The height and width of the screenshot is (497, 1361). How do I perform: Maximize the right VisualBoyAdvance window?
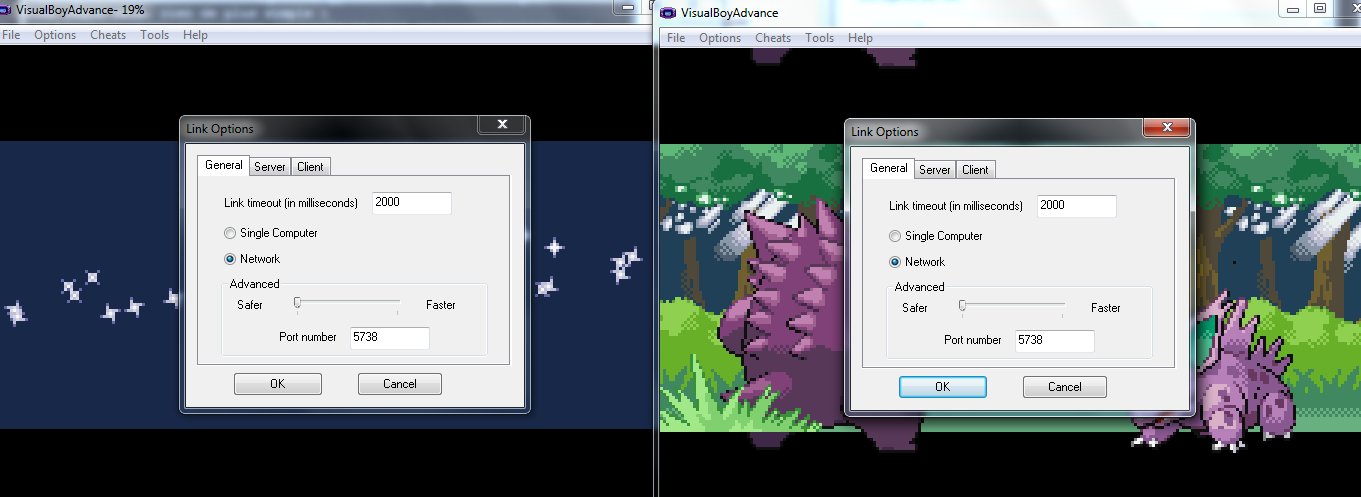tap(1320, 8)
